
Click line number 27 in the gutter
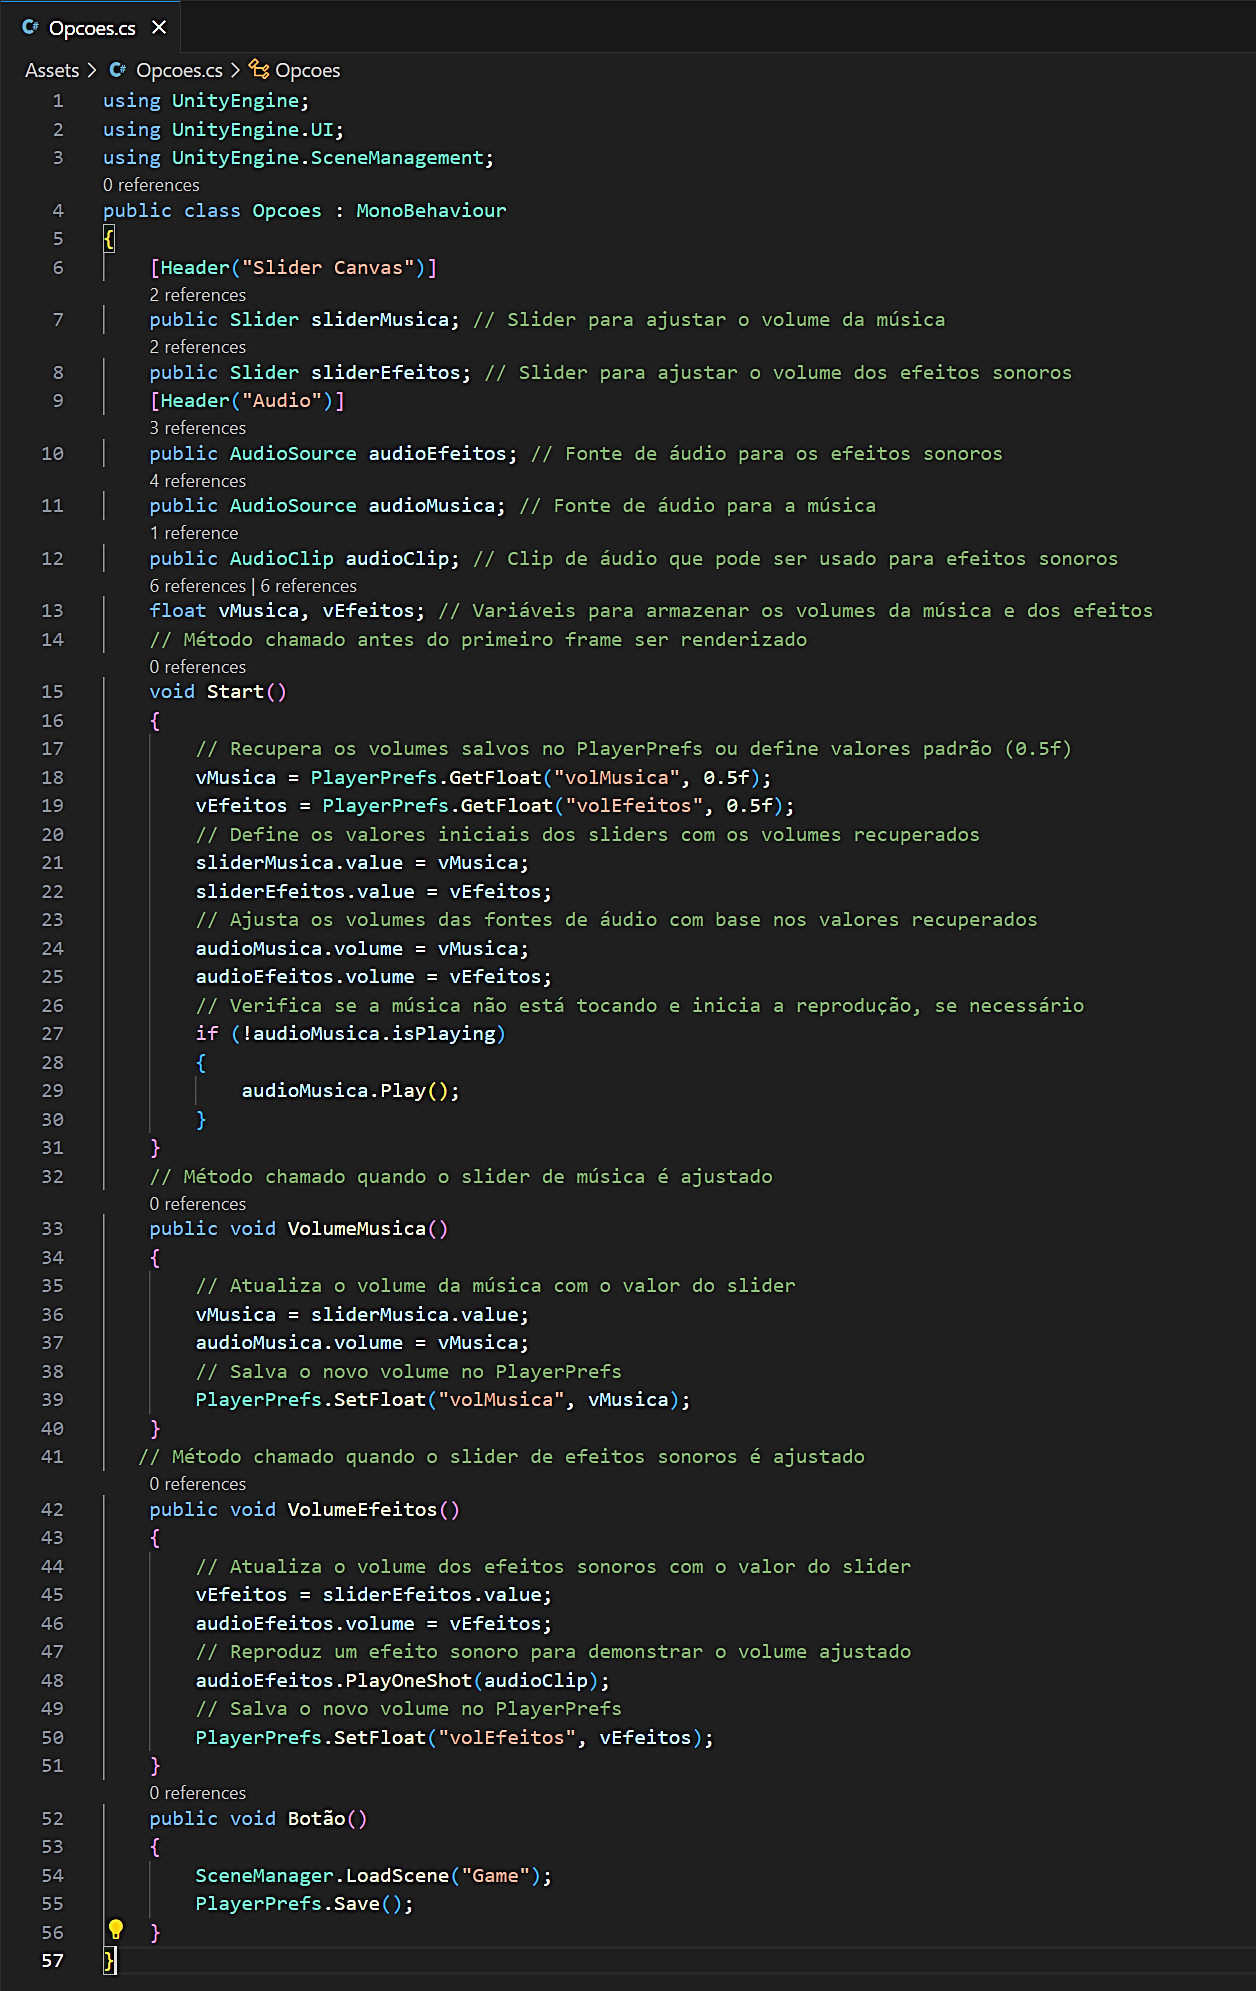tap(53, 1033)
